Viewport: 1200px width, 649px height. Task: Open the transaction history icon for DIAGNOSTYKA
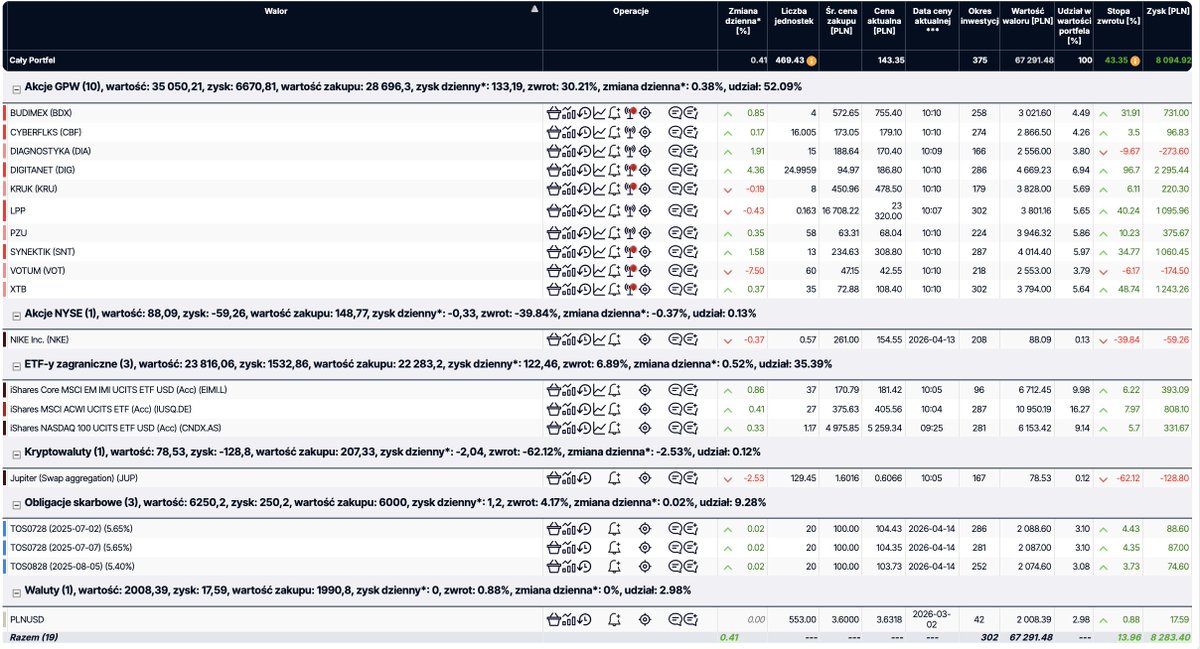click(584, 150)
